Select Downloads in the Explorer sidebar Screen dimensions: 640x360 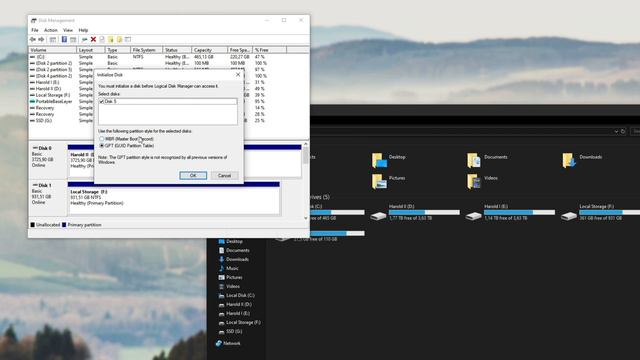click(x=234, y=260)
